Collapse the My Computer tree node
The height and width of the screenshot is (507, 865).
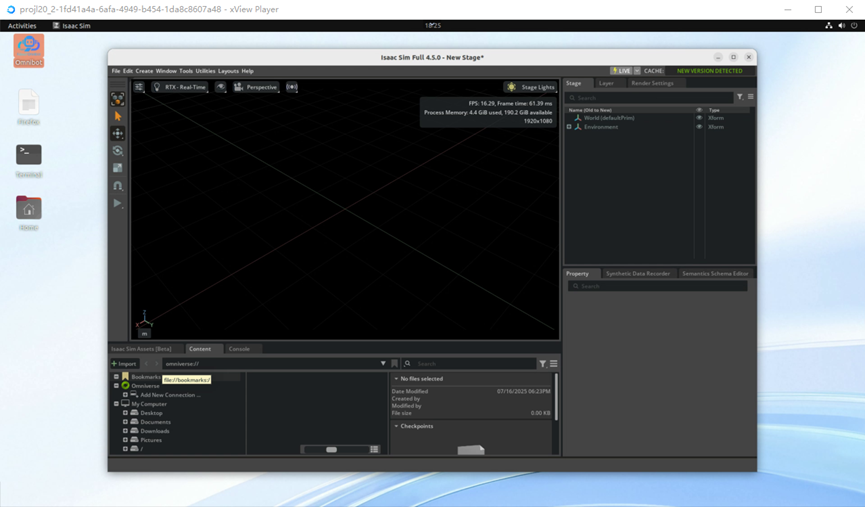pyautogui.click(x=116, y=404)
